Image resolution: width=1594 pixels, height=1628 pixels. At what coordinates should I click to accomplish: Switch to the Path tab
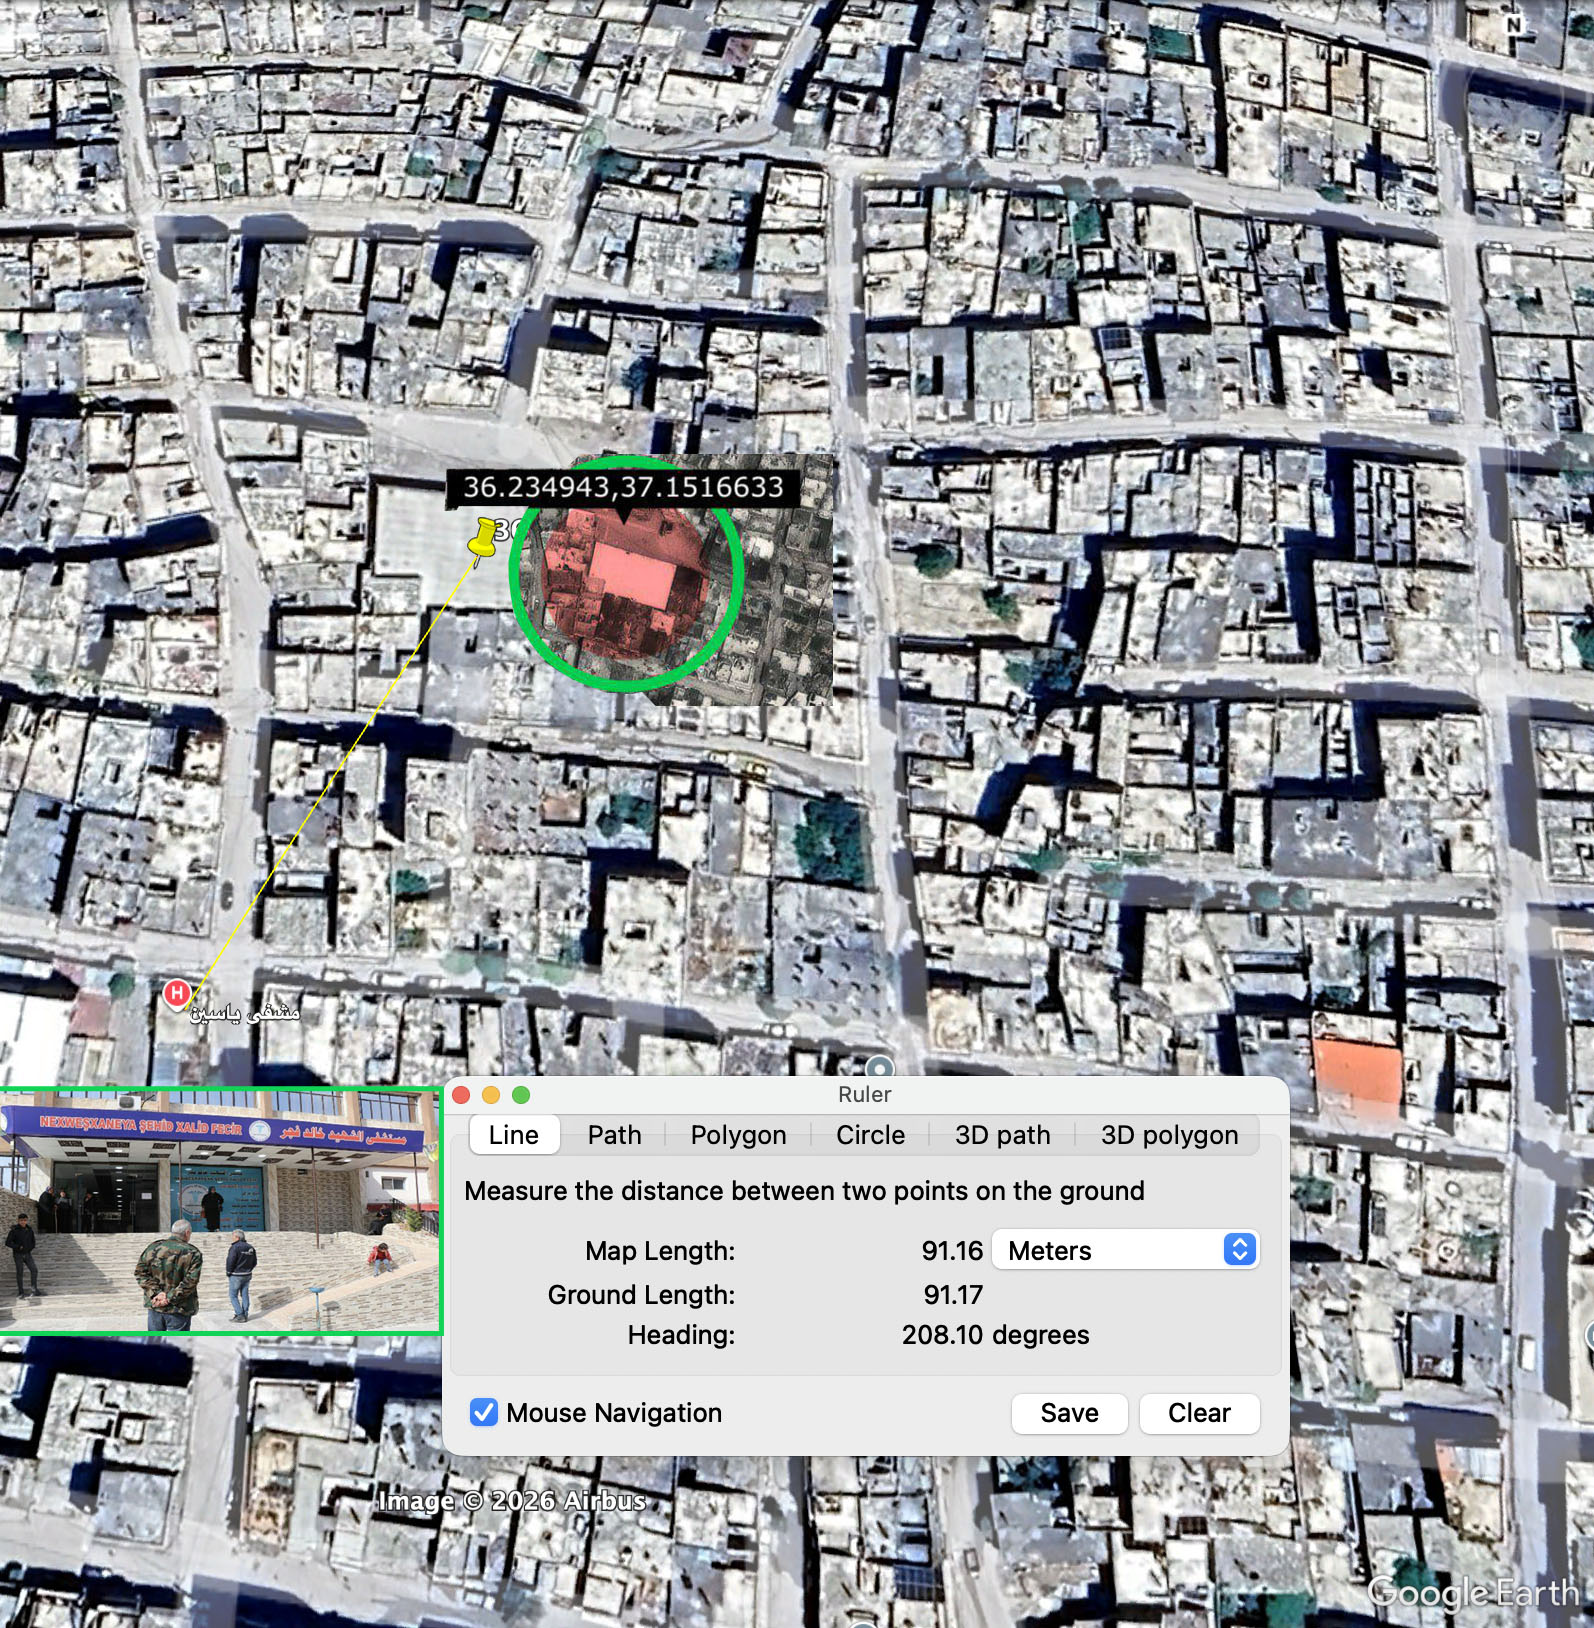pos(614,1135)
